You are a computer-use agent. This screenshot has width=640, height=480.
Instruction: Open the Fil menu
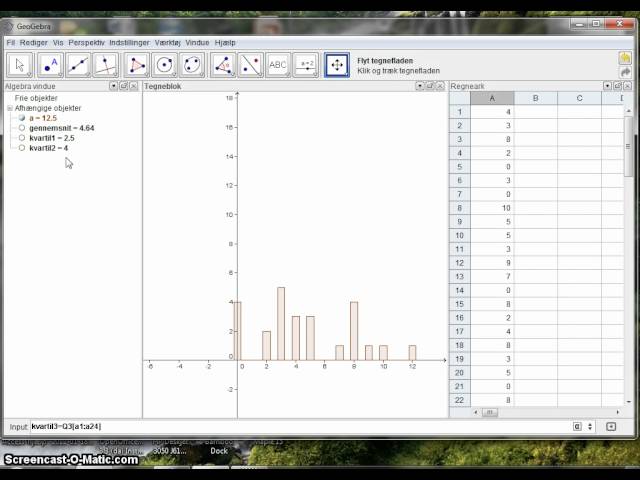click(11, 42)
